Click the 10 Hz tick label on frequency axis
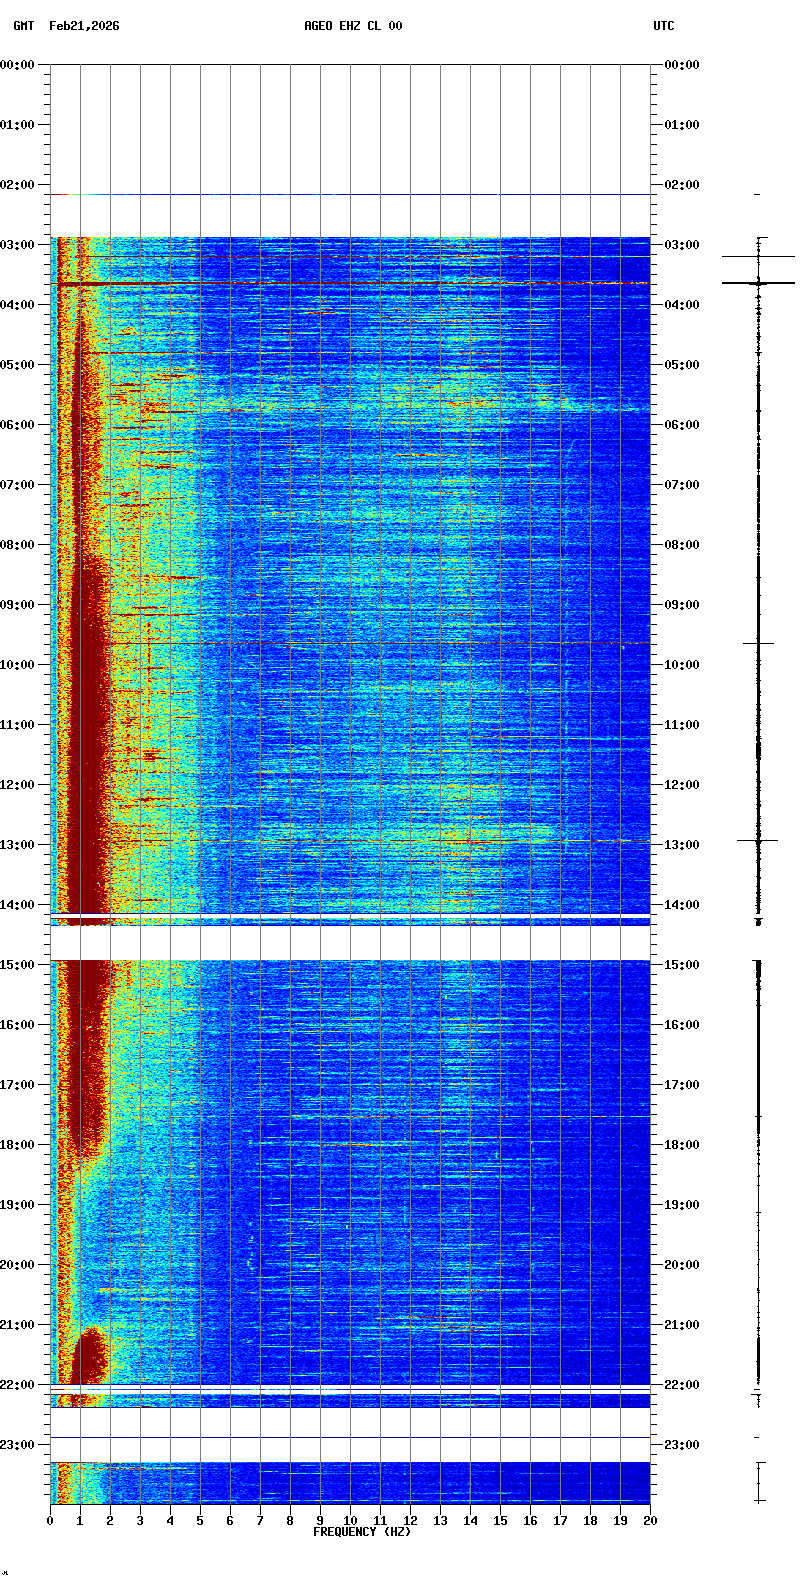This screenshot has height=1584, width=802. (x=350, y=1521)
